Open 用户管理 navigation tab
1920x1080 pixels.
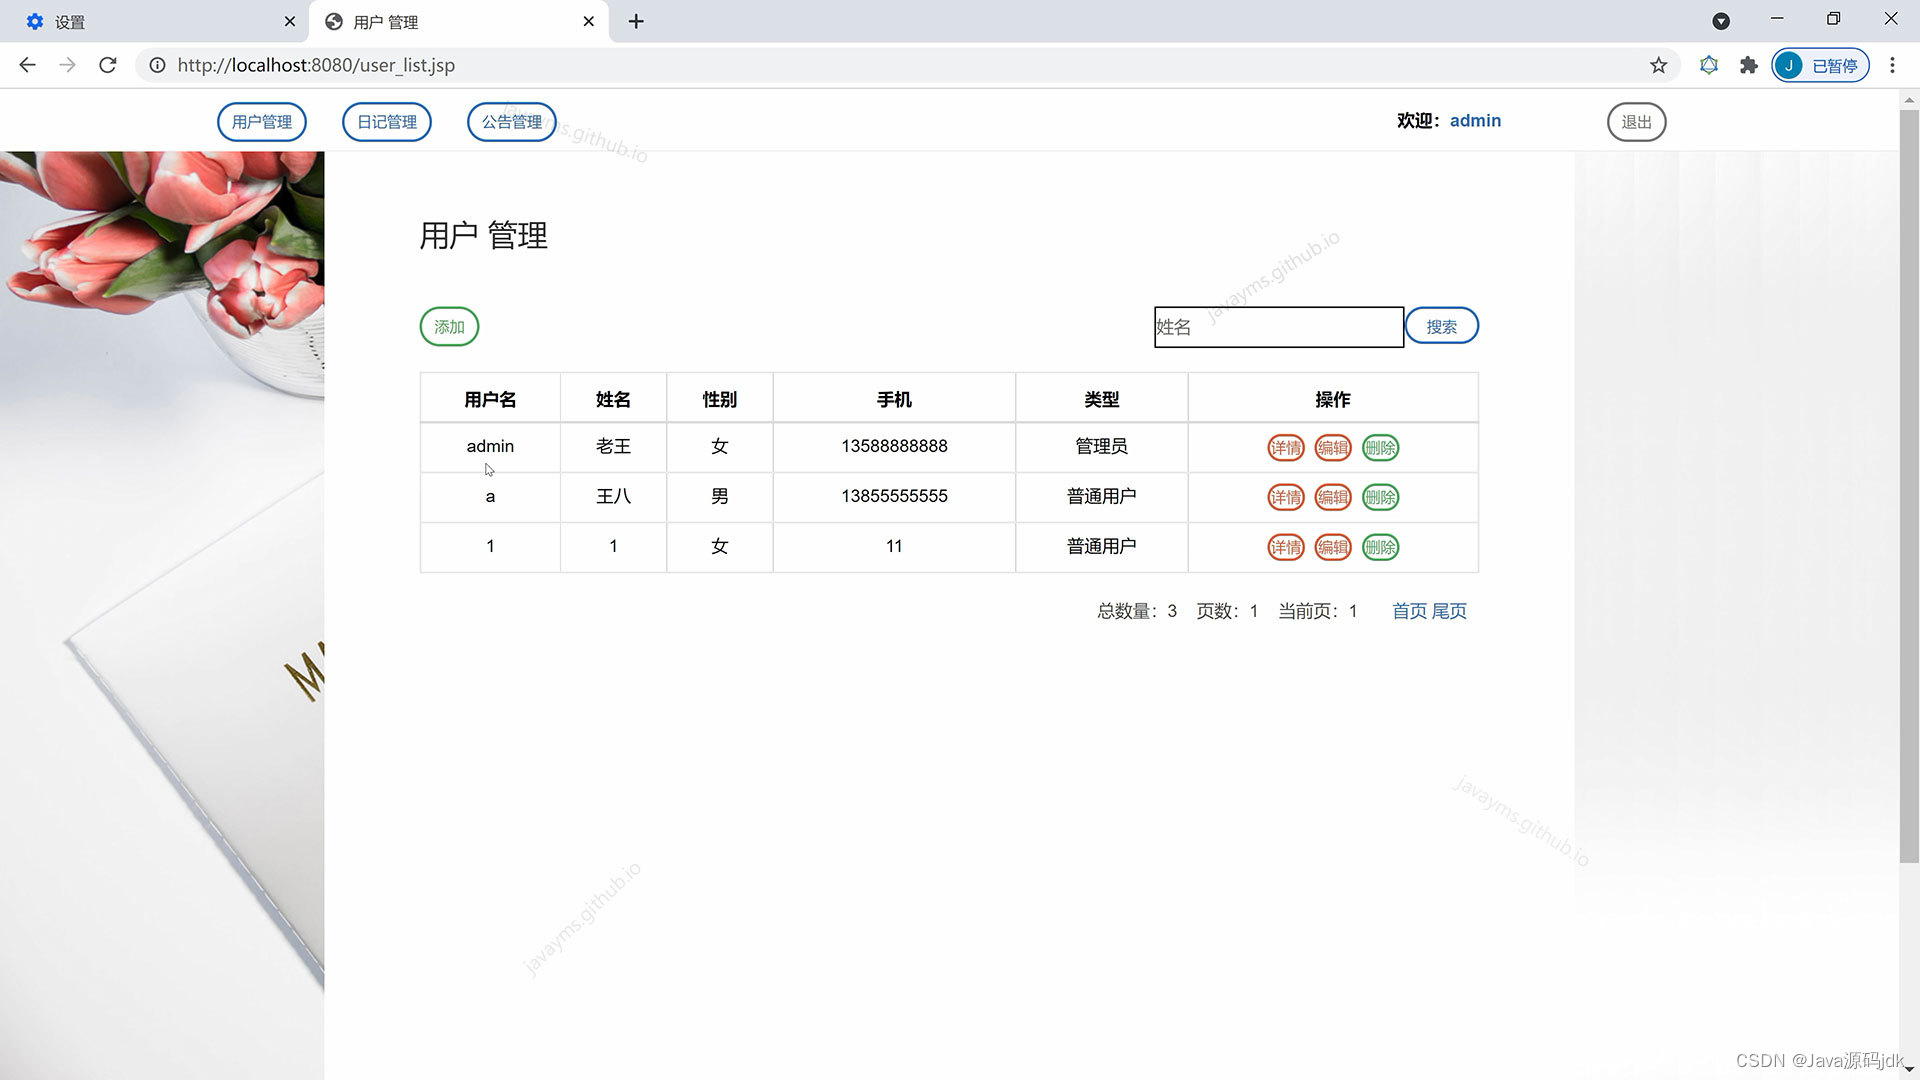261,121
